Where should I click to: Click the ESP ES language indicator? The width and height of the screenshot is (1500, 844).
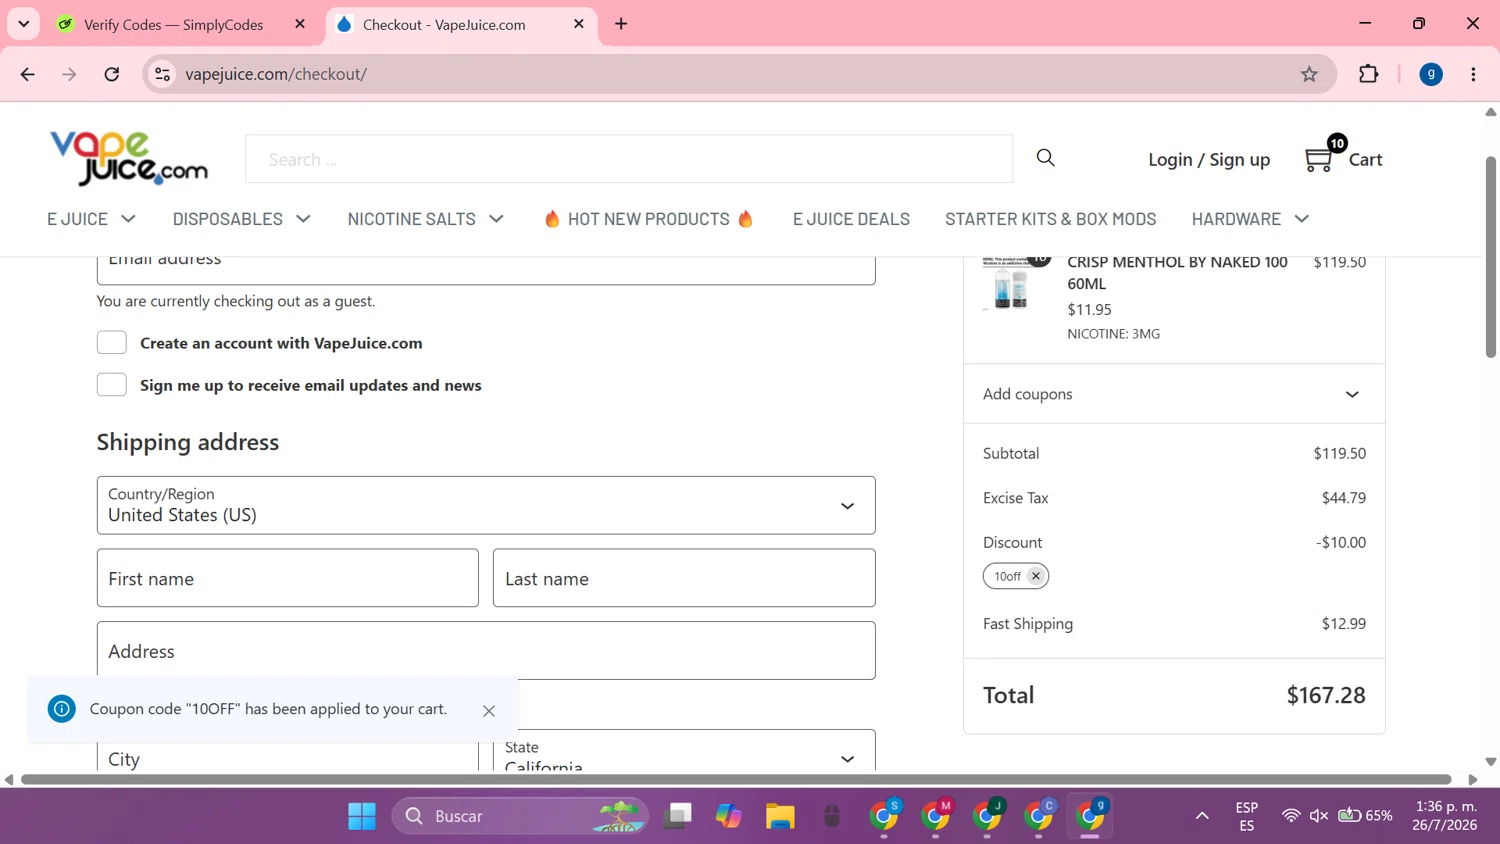click(x=1246, y=816)
